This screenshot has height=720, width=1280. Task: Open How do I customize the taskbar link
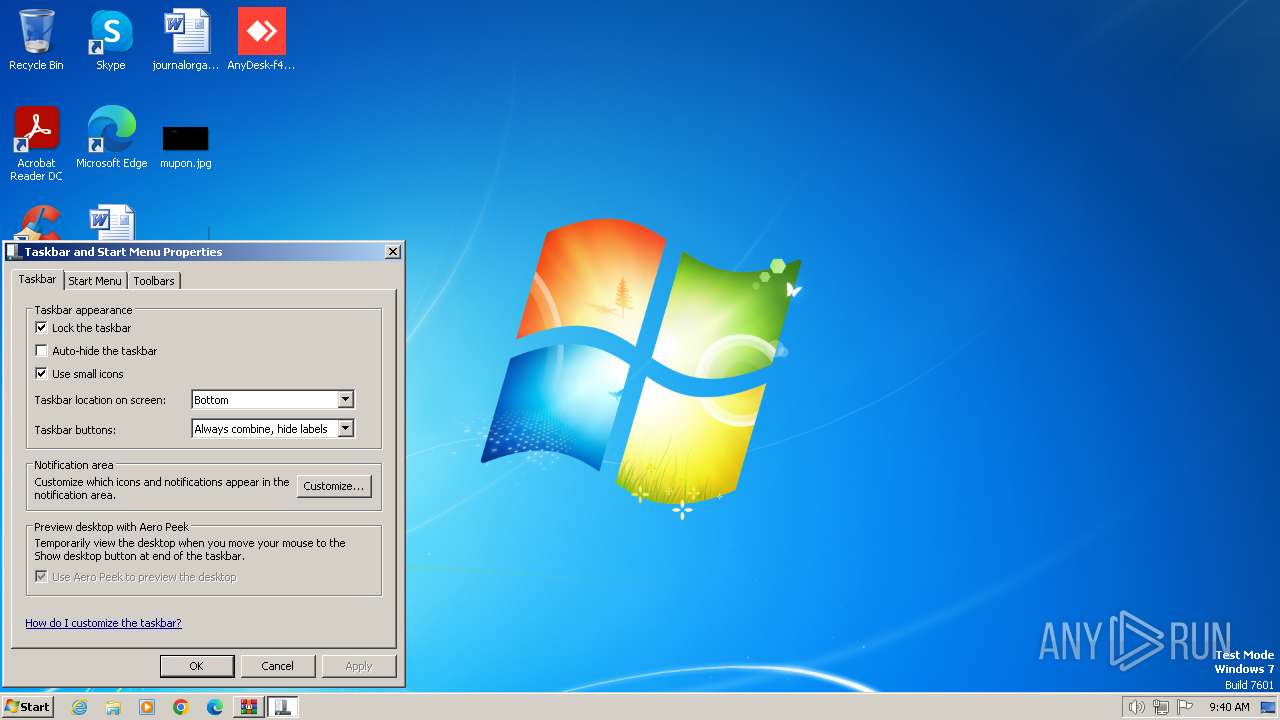(103, 623)
